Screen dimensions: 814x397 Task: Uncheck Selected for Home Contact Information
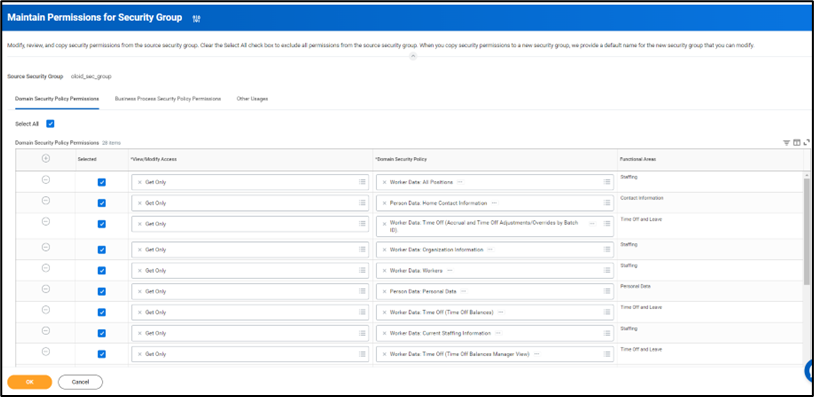pos(102,203)
